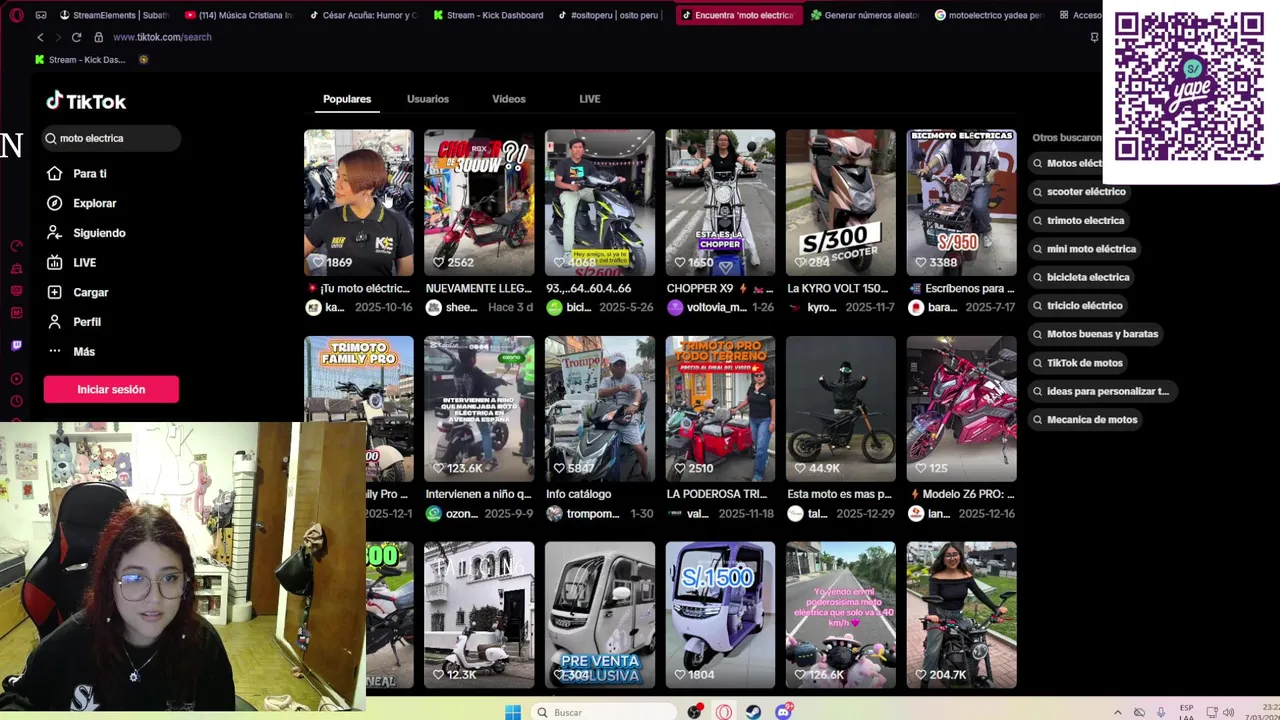Go back with the browser arrow

pos(40,37)
